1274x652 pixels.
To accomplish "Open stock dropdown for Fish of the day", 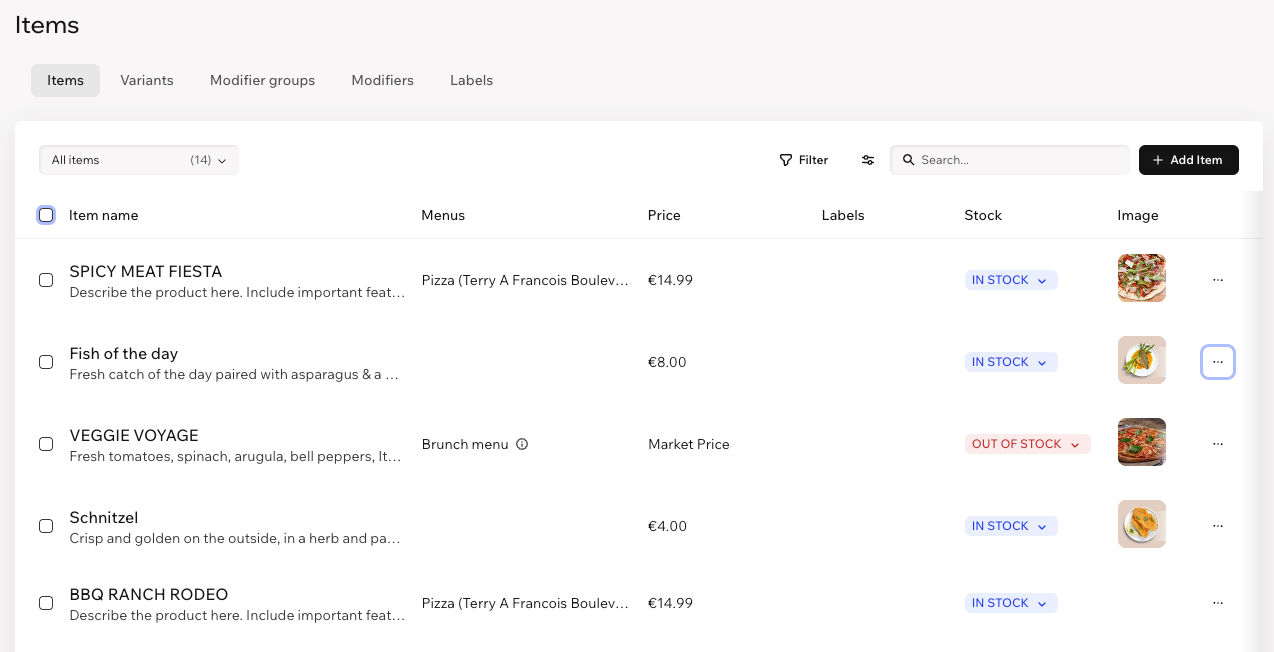I will tap(1011, 362).
